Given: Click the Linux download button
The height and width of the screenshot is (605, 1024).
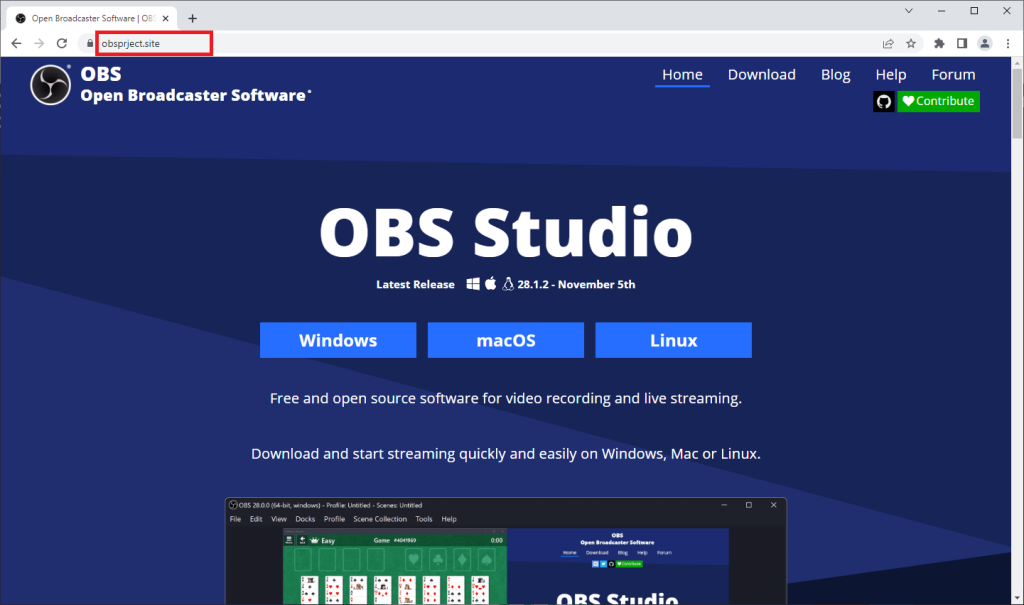Looking at the screenshot, I should click(x=673, y=340).
